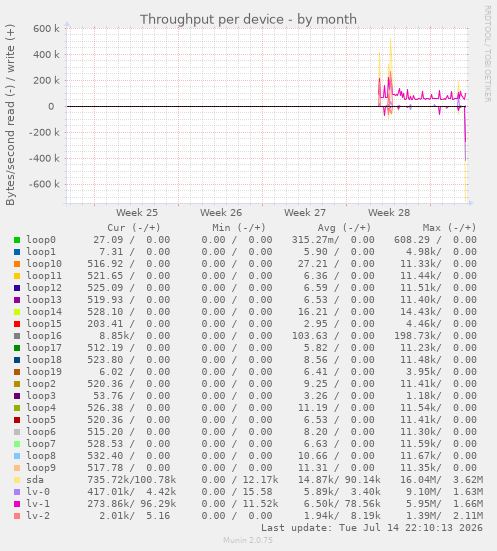
Task: Click the yellow loop11 legend swatch
Action: coord(17,276)
